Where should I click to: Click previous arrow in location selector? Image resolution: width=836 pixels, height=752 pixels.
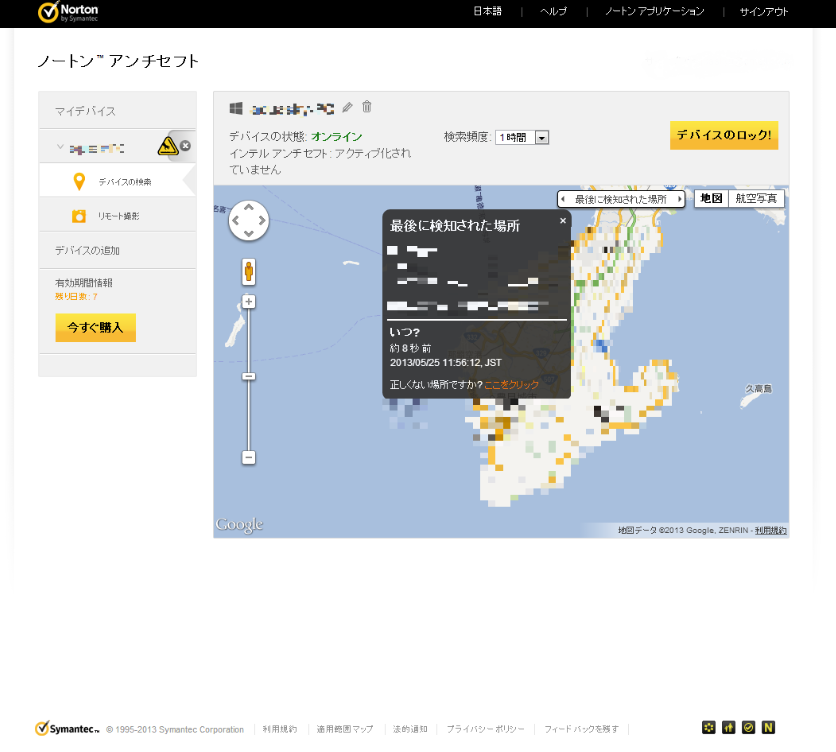tap(563, 199)
